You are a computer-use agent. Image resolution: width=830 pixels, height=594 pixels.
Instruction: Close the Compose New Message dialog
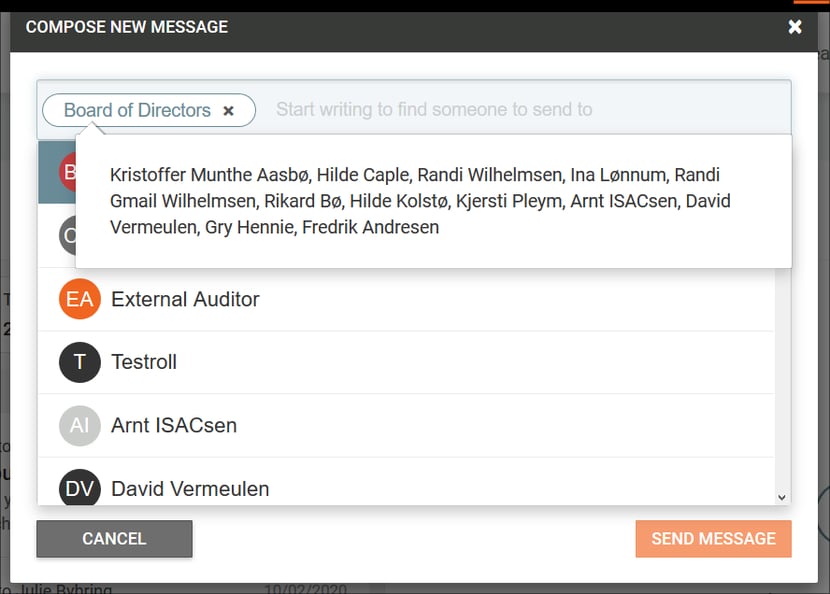[x=795, y=26]
